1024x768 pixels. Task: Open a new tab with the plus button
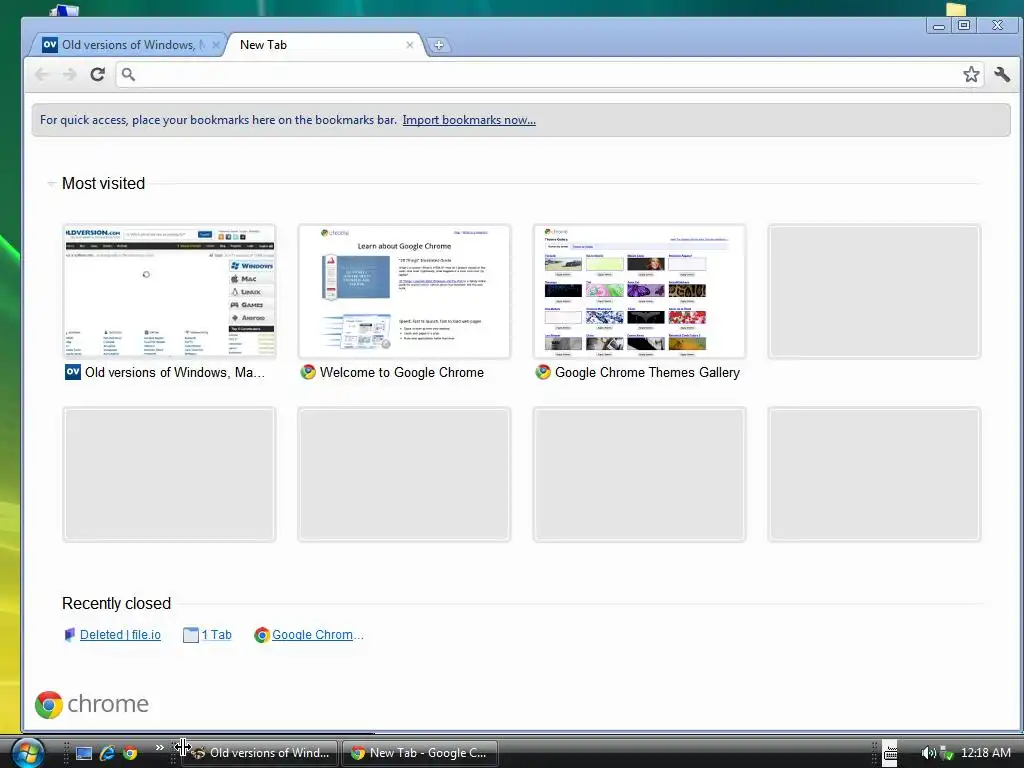point(439,45)
